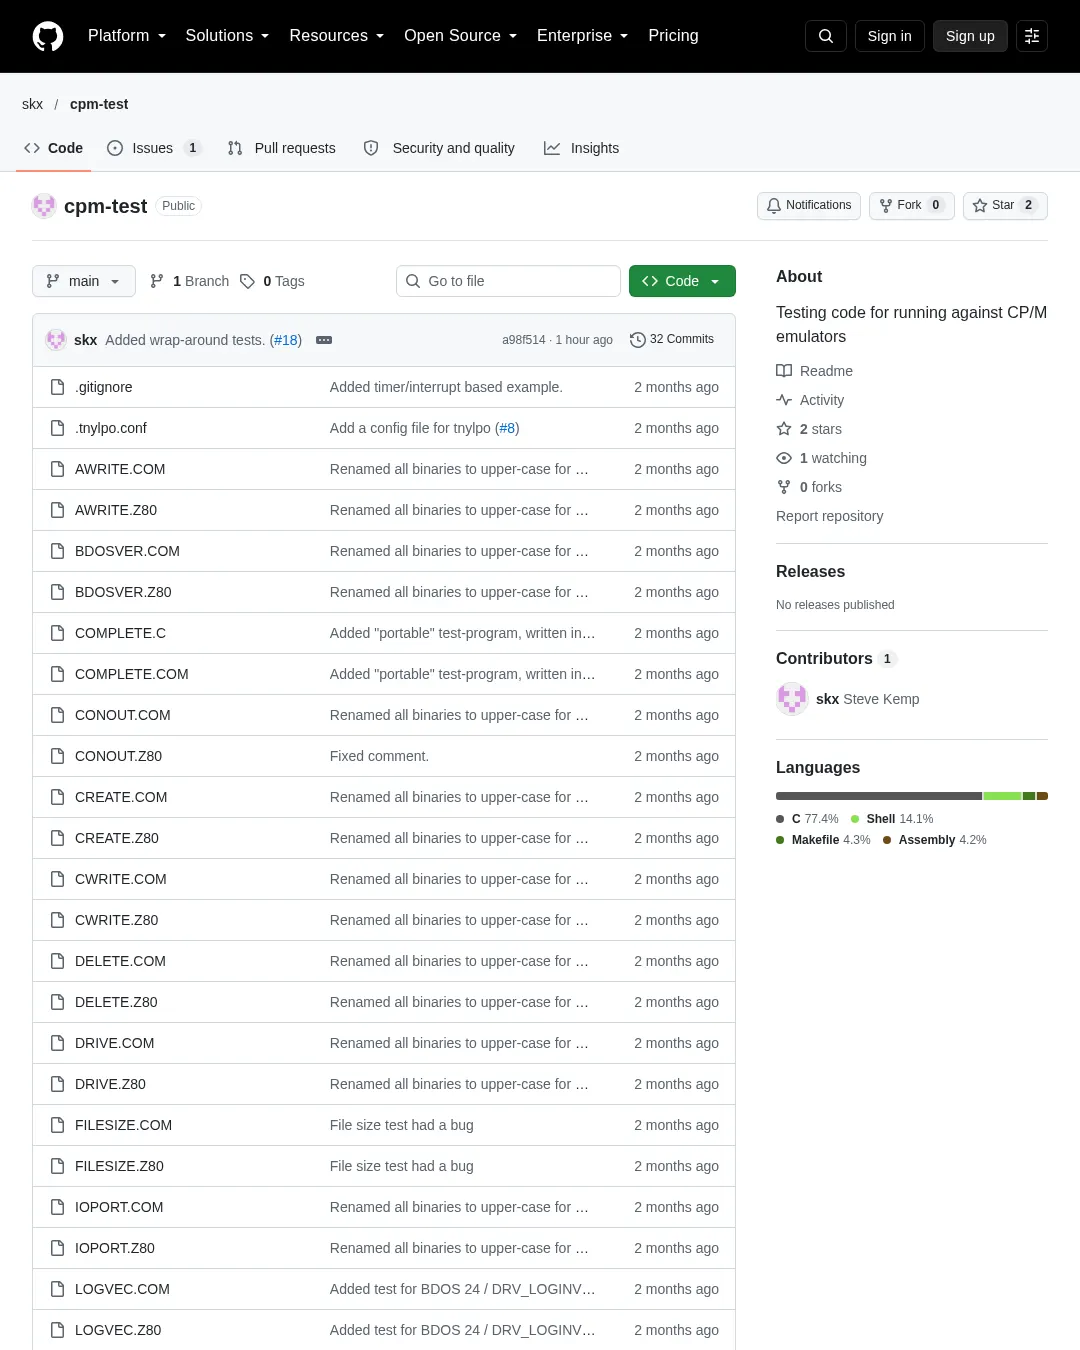Switch to the Code tab

click(54, 148)
